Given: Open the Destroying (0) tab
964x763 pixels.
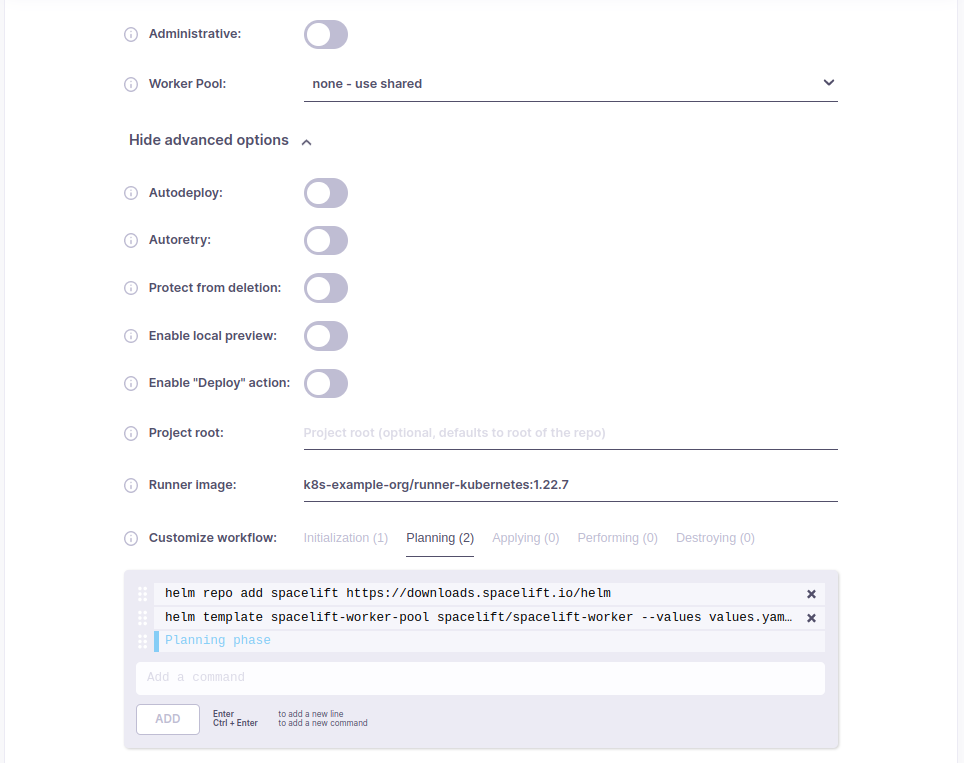Looking at the screenshot, I should 715,538.
